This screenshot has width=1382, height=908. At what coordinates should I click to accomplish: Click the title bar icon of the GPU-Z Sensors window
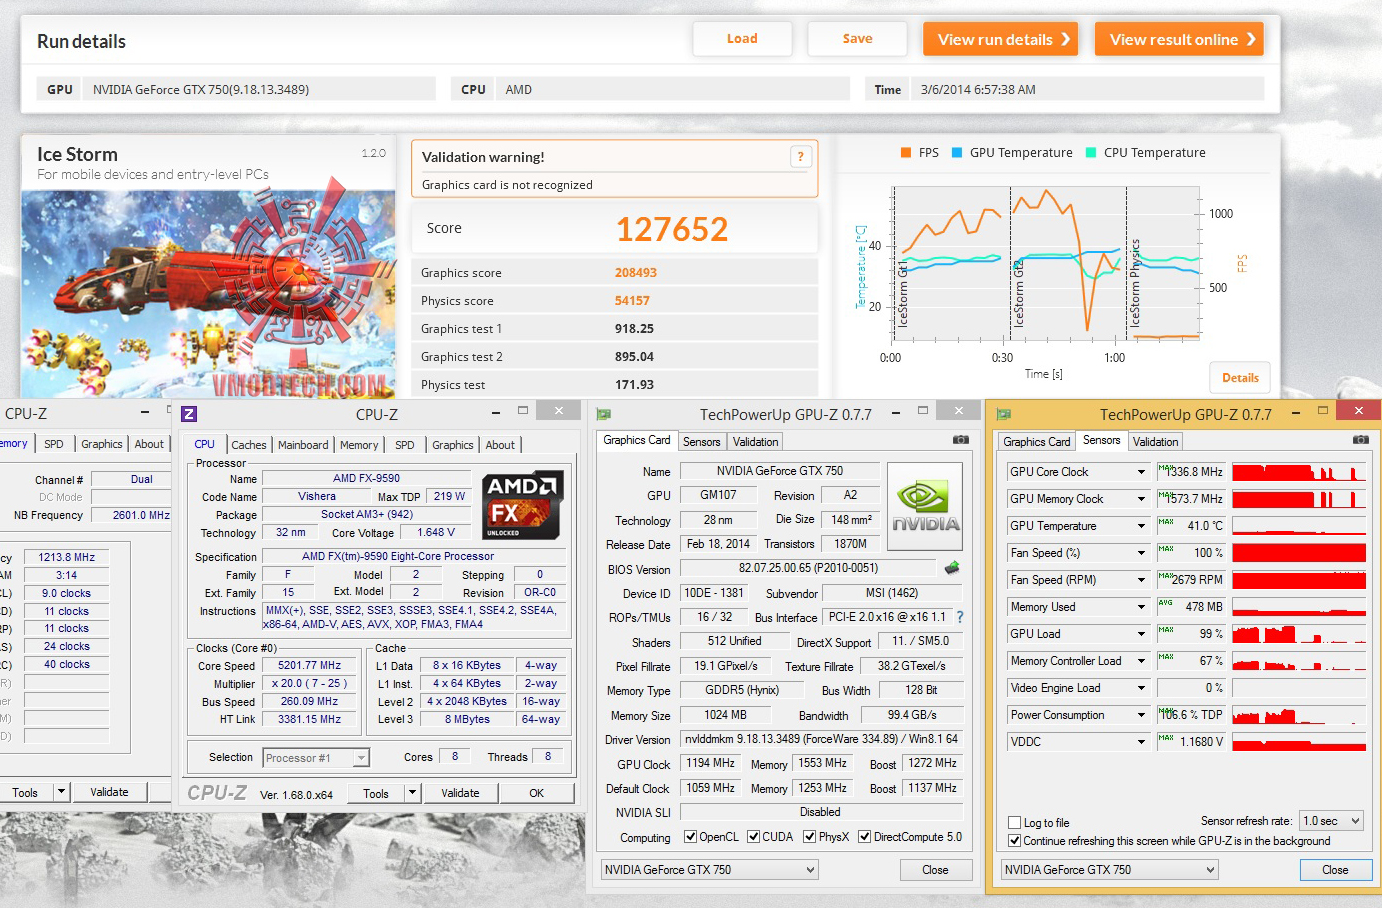coord(1004,414)
